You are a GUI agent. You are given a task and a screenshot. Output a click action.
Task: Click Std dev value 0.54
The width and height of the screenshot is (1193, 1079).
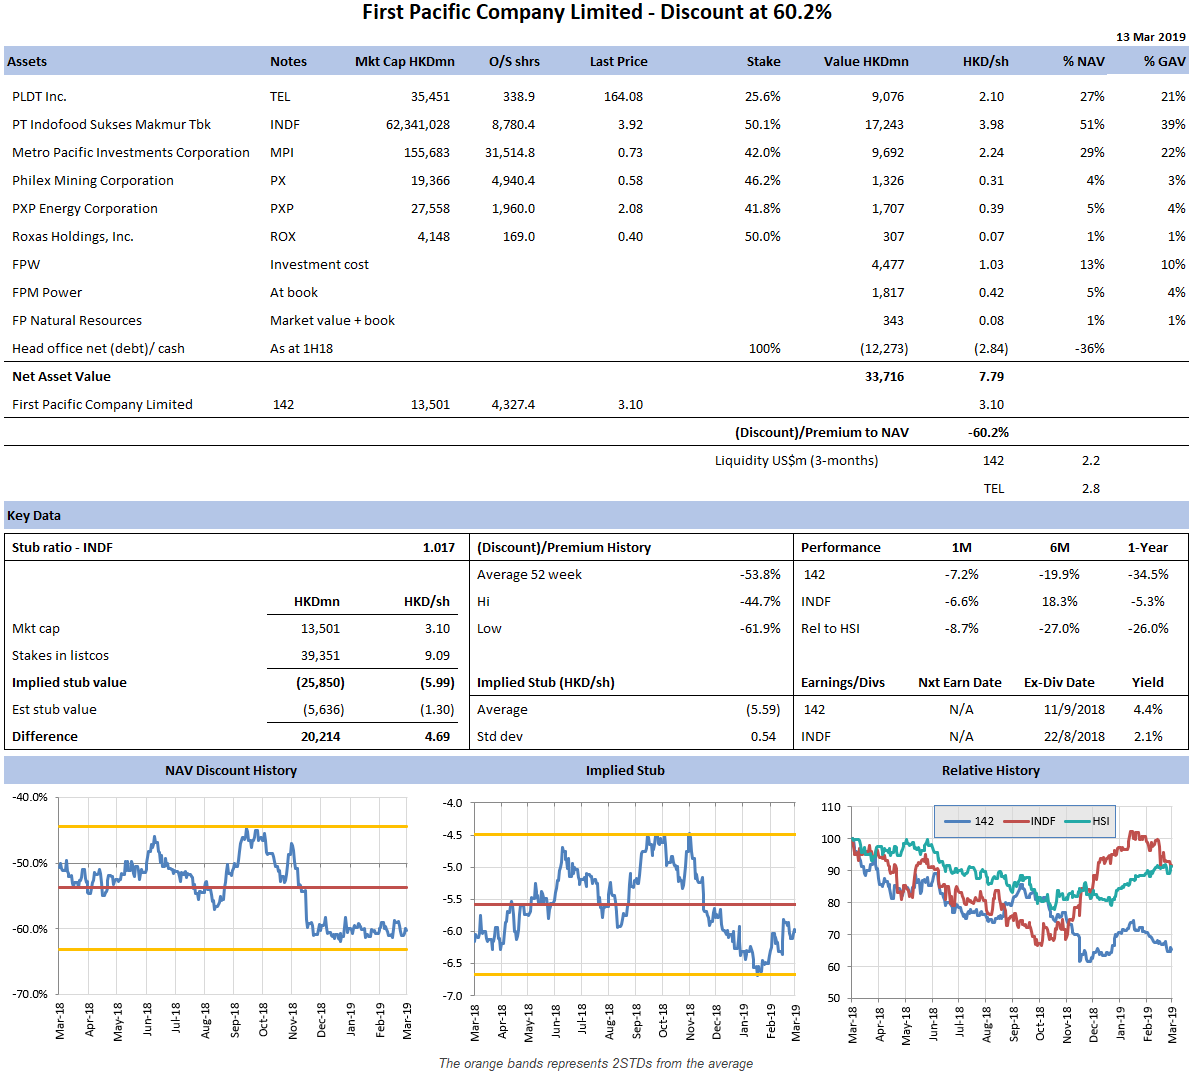[763, 737]
